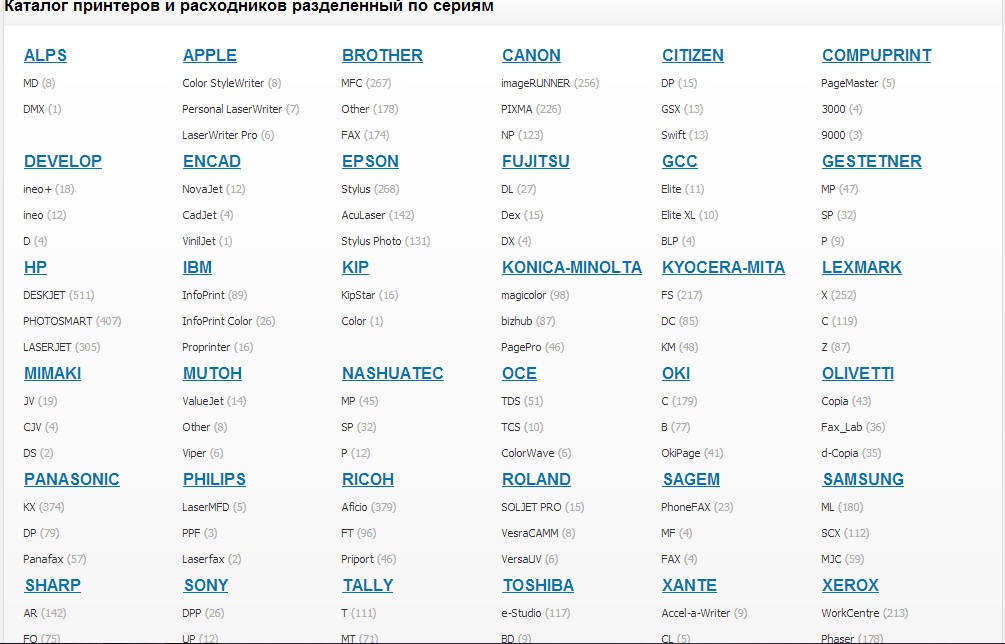Select the MUTOH brand heading
This screenshot has width=1005, height=644.
[212, 374]
